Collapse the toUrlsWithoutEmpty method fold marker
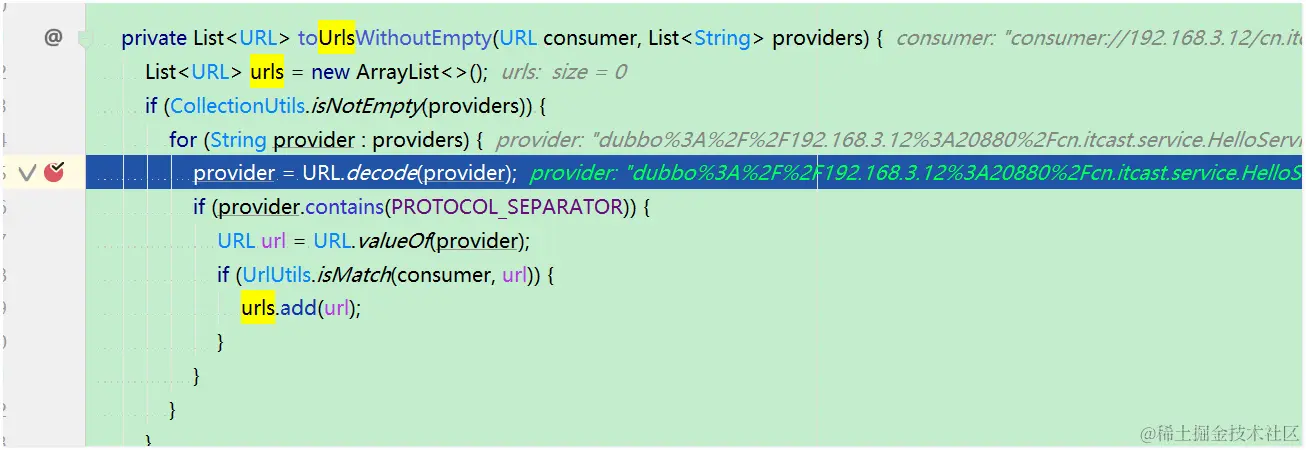 point(87,39)
